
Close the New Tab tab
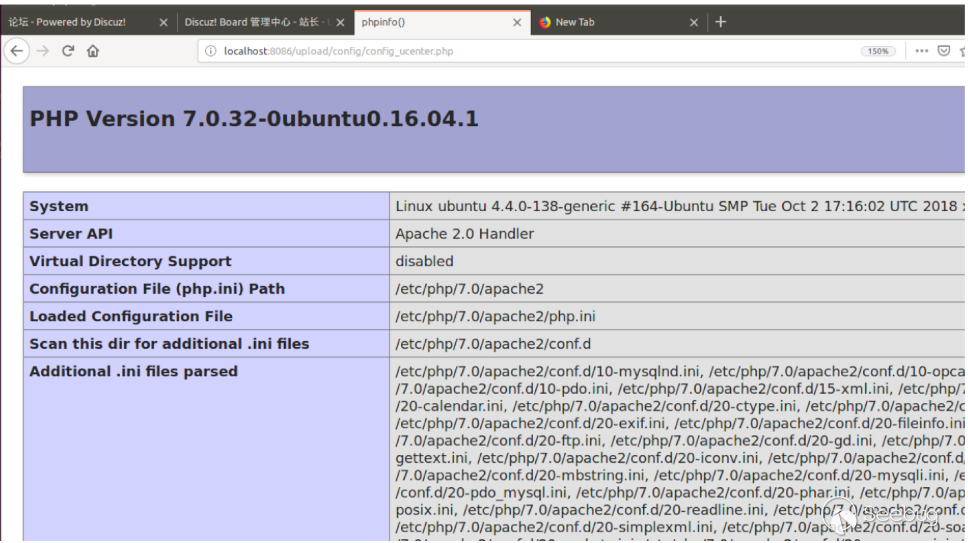point(694,22)
